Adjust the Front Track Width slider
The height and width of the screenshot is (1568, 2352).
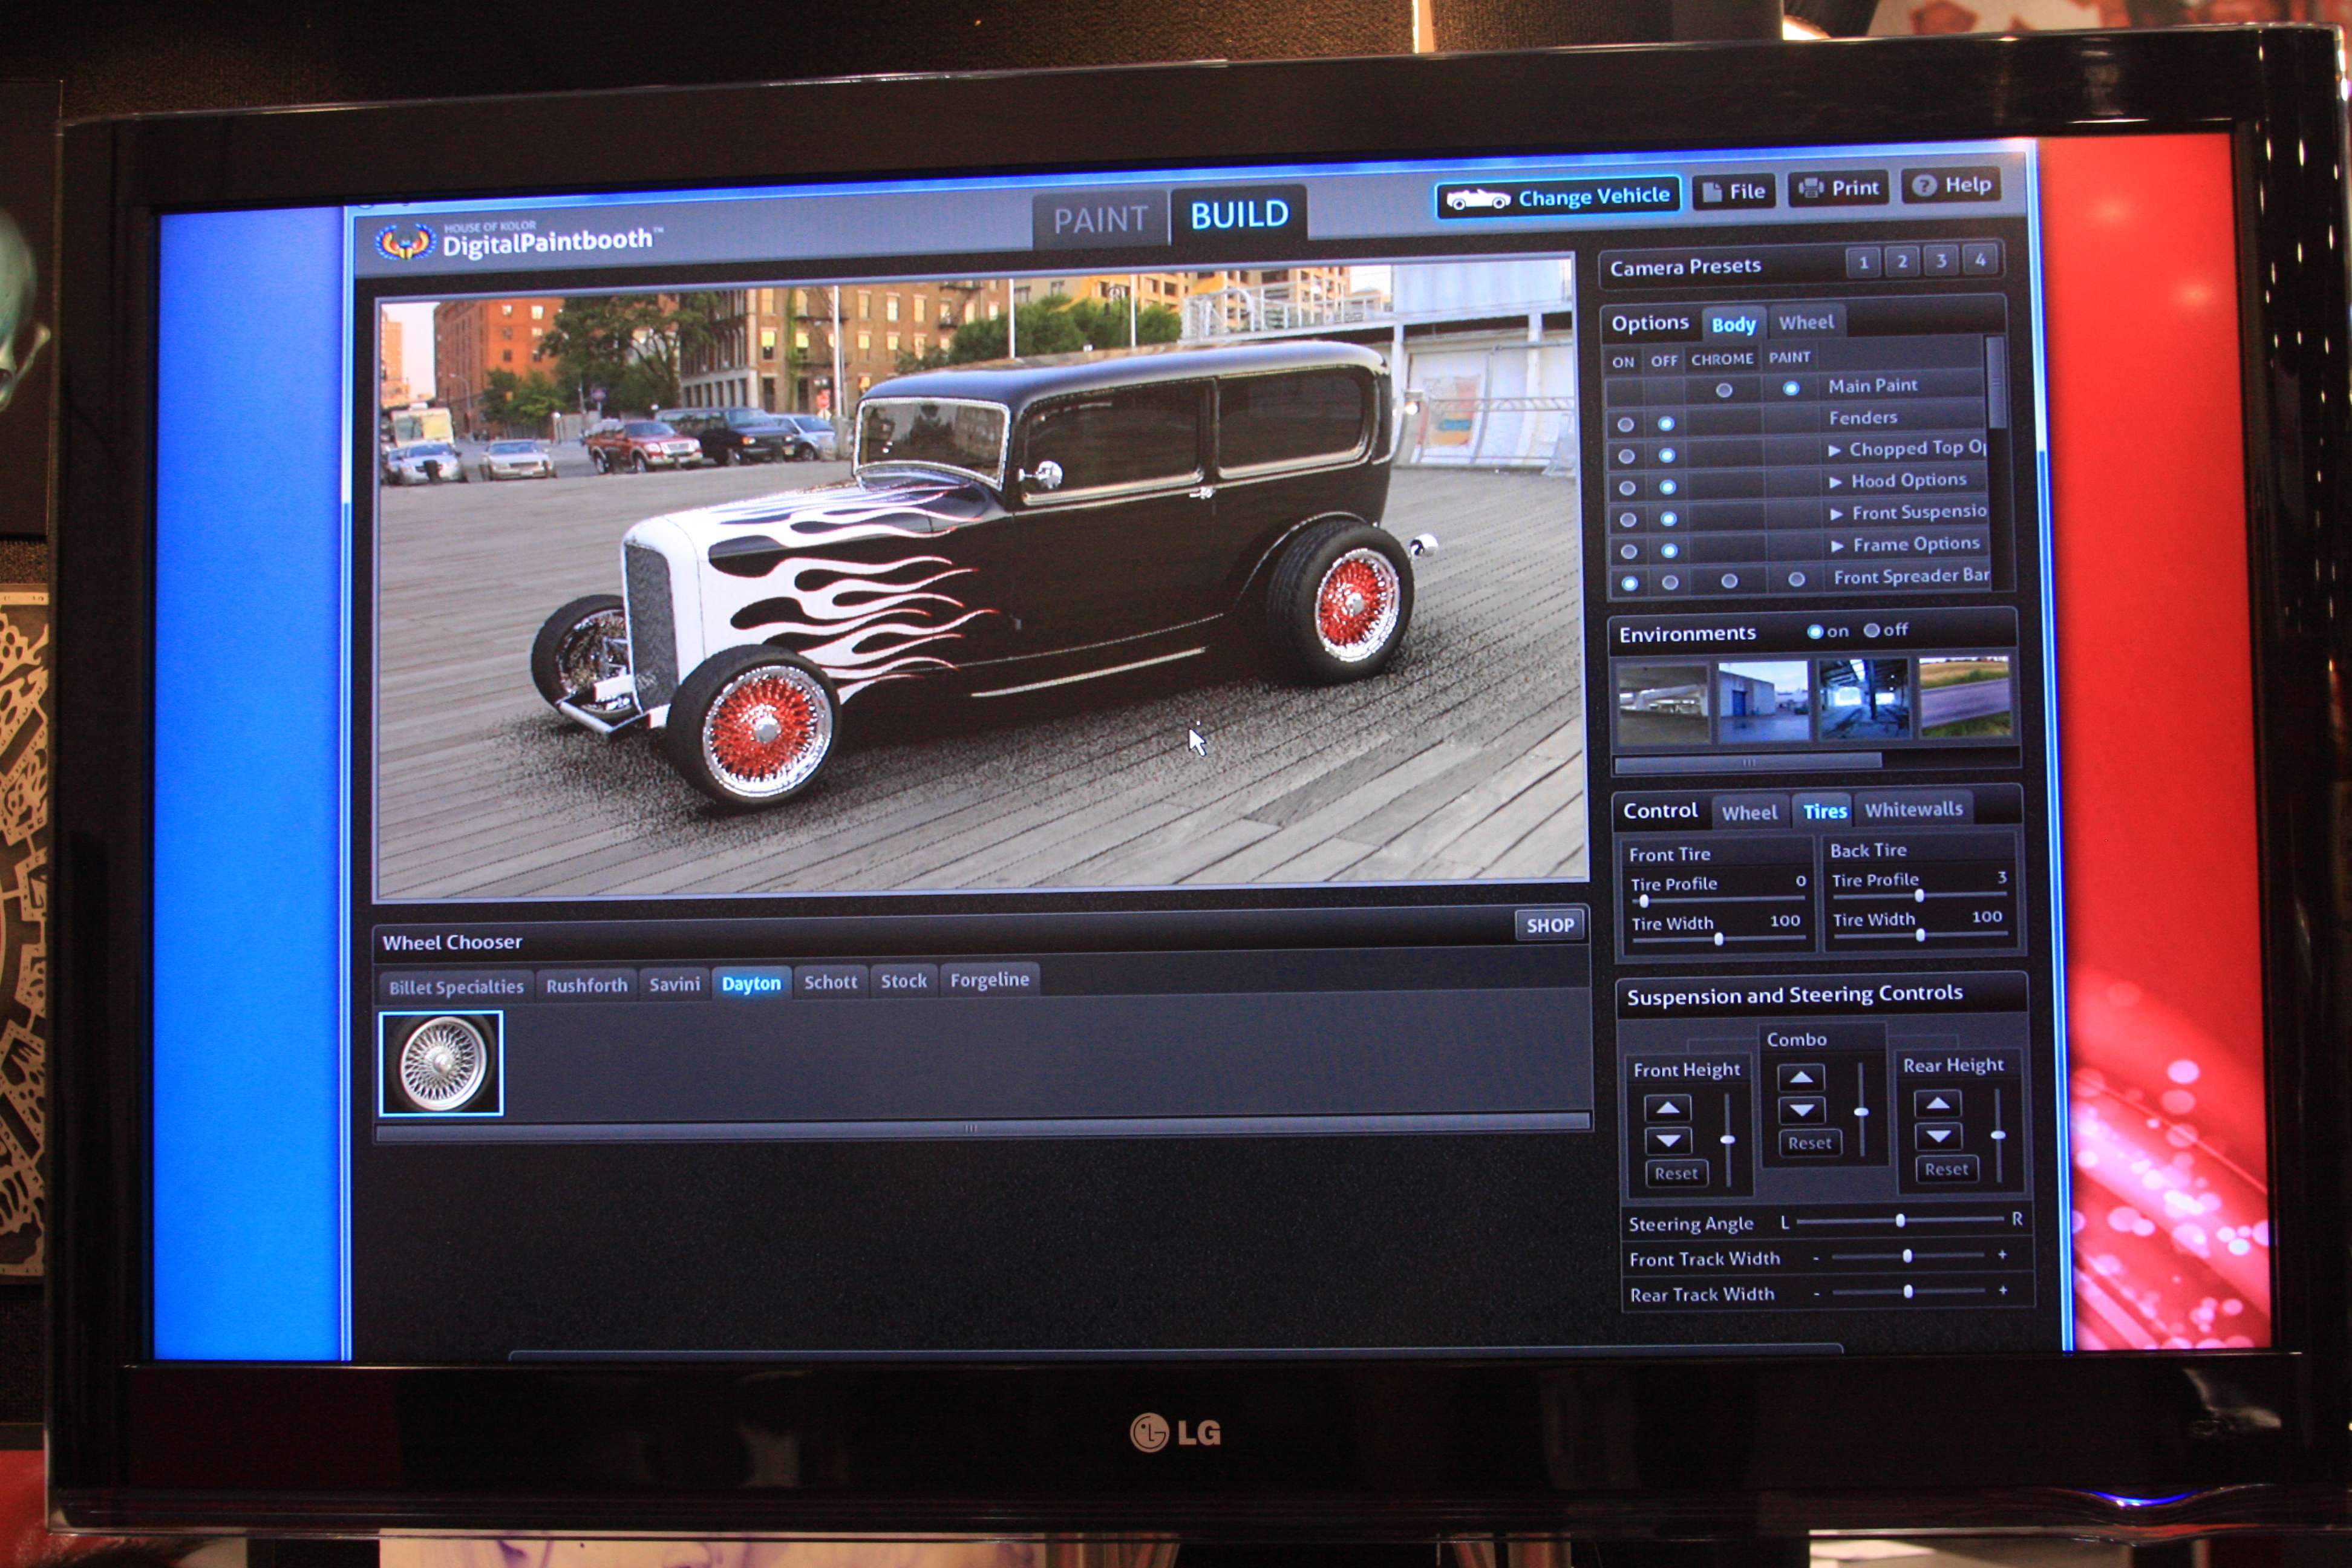(1907, 1256)
